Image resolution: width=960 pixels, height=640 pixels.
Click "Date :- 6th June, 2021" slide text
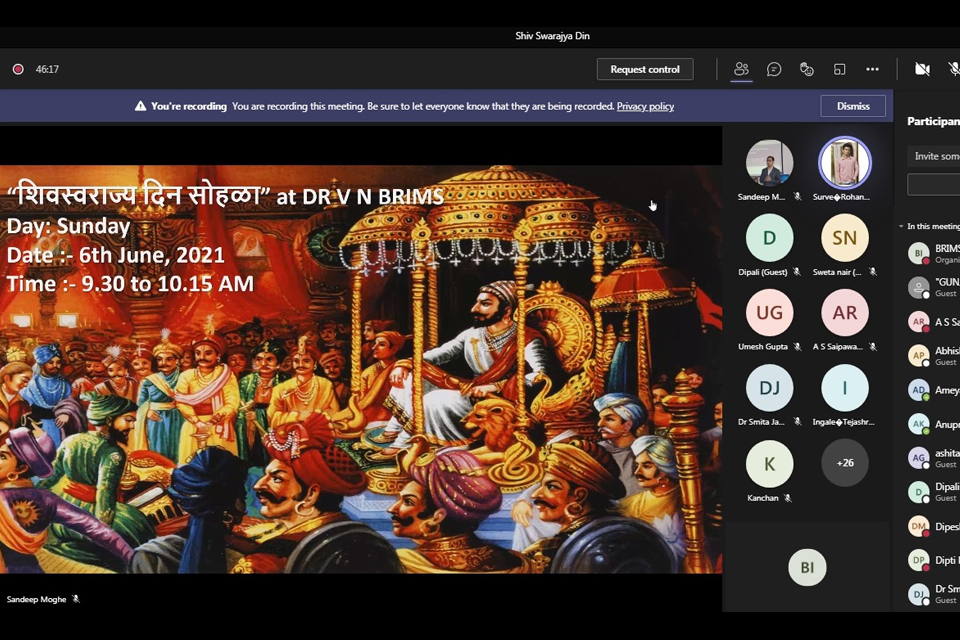(x=116, y=255)
